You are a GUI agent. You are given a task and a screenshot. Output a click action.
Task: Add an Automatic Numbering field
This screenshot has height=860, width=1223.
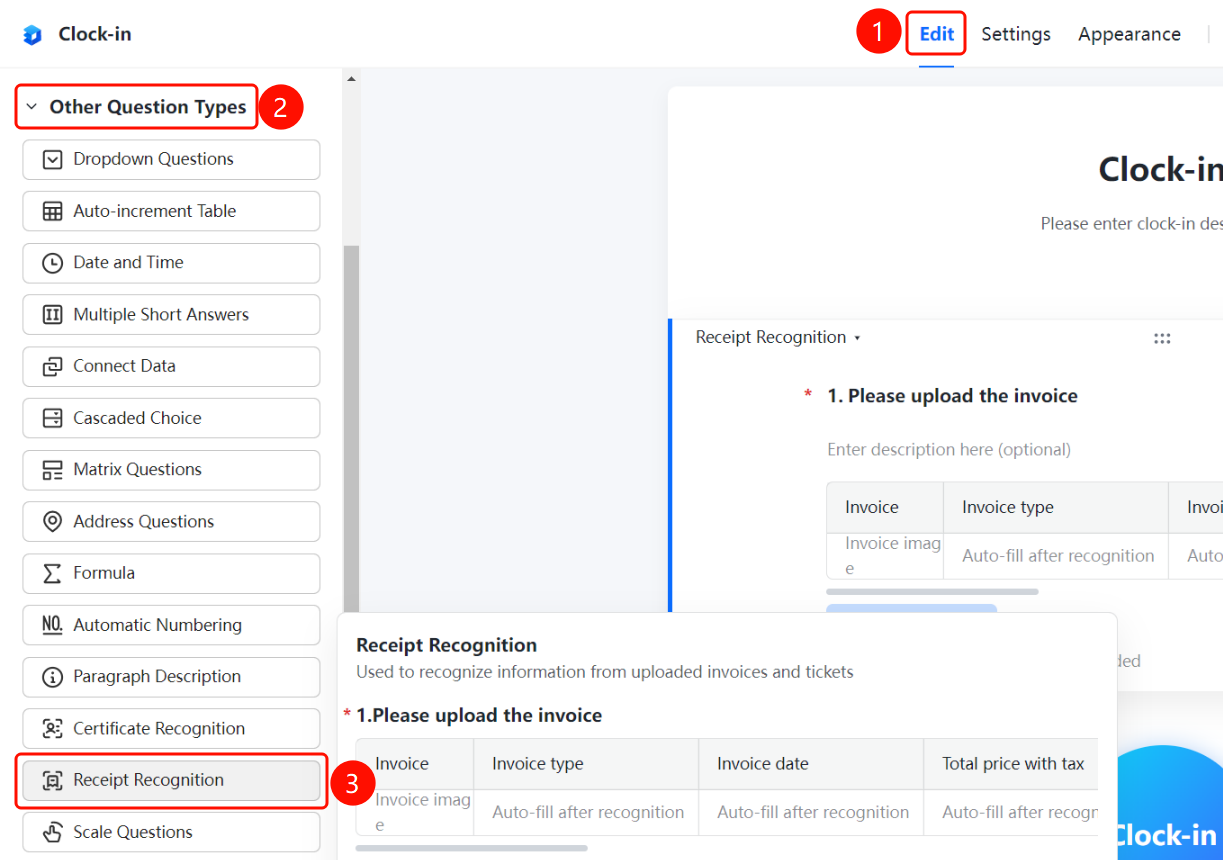(171, 625)
